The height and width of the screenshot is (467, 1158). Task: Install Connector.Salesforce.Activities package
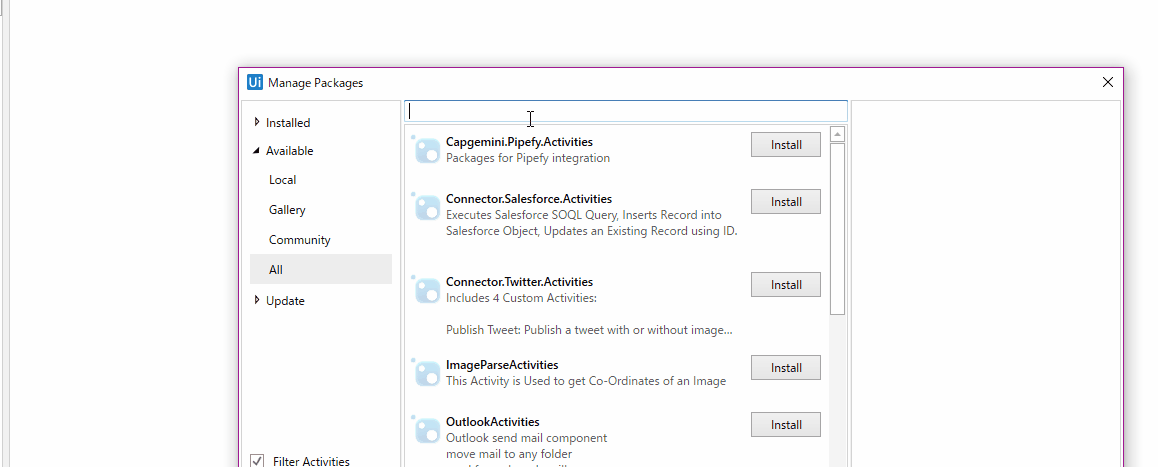(x=786, y=202)
